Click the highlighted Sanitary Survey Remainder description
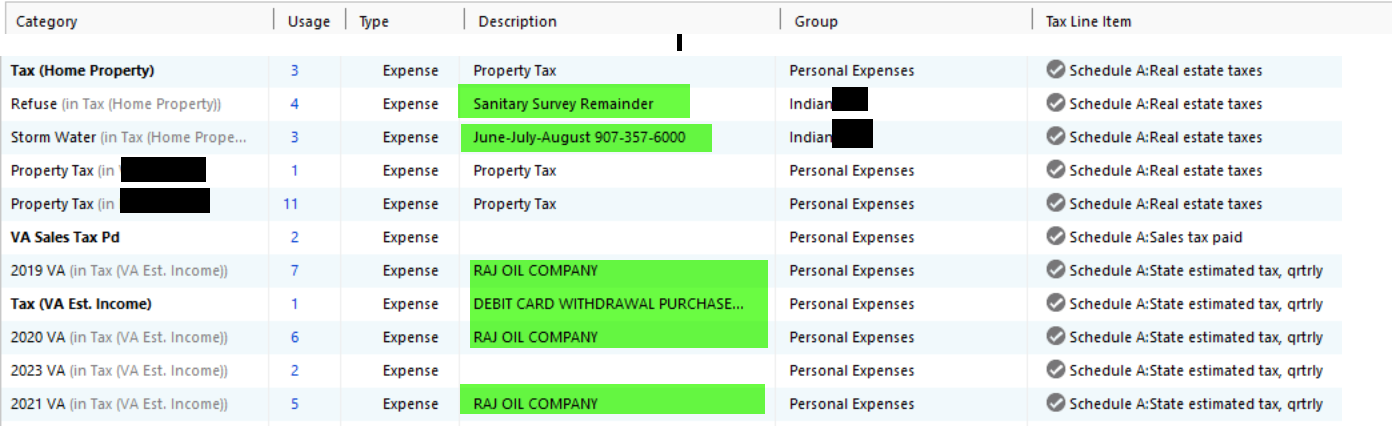This screenshot has height=426, width=1392. (564, 104)
